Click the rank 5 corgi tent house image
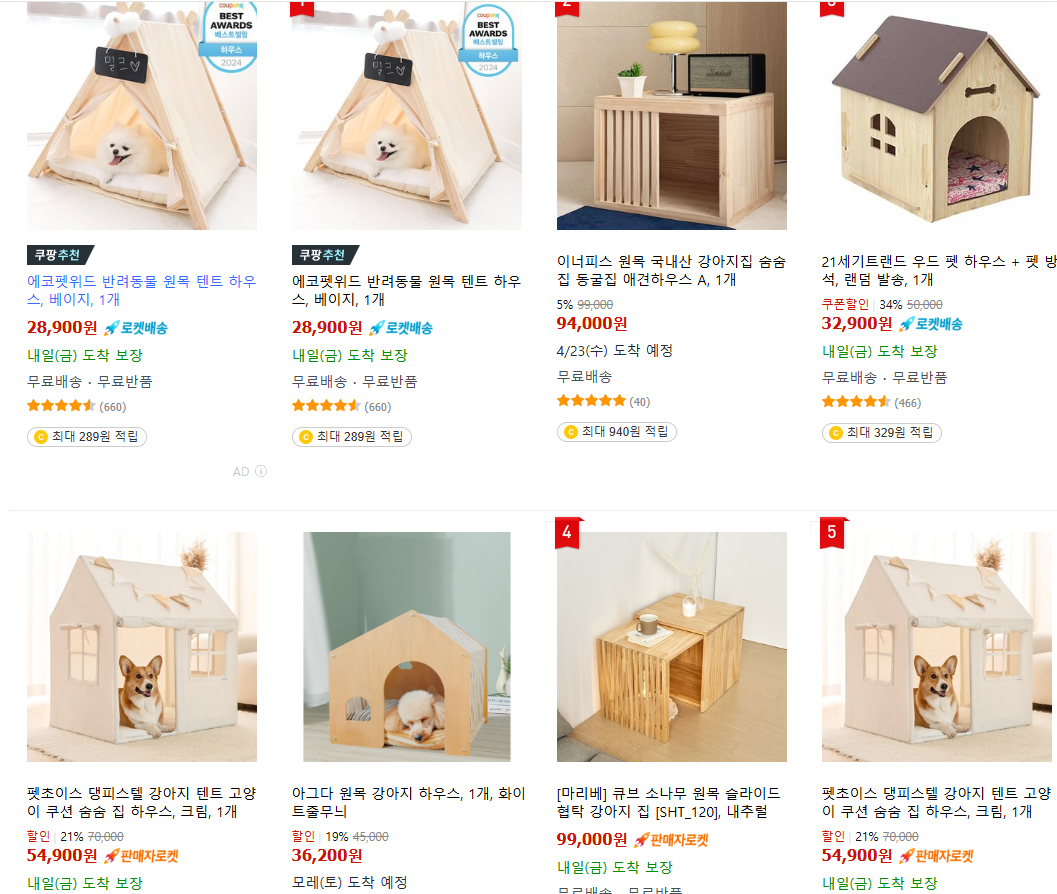The width and height of the screenshot is (1057, 894). (x=936, y=647)
